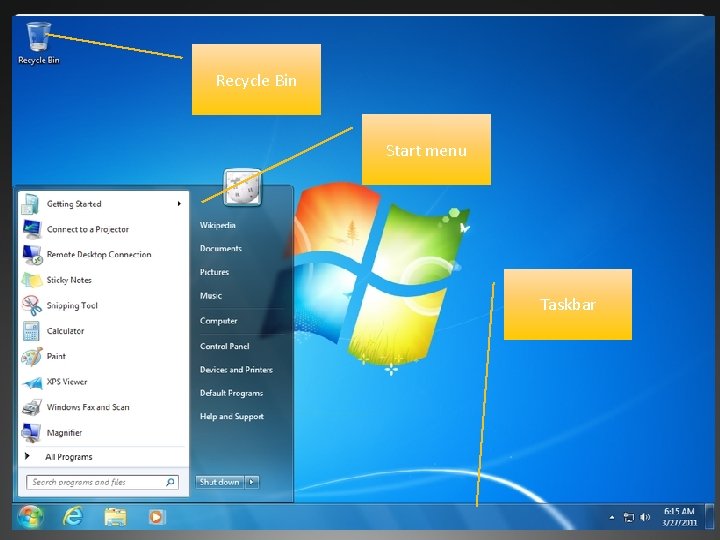The height and width of the screenshot is (540, 720).
Task: Expand the Getting Started submenu arrow
Action: pos(179,203)
